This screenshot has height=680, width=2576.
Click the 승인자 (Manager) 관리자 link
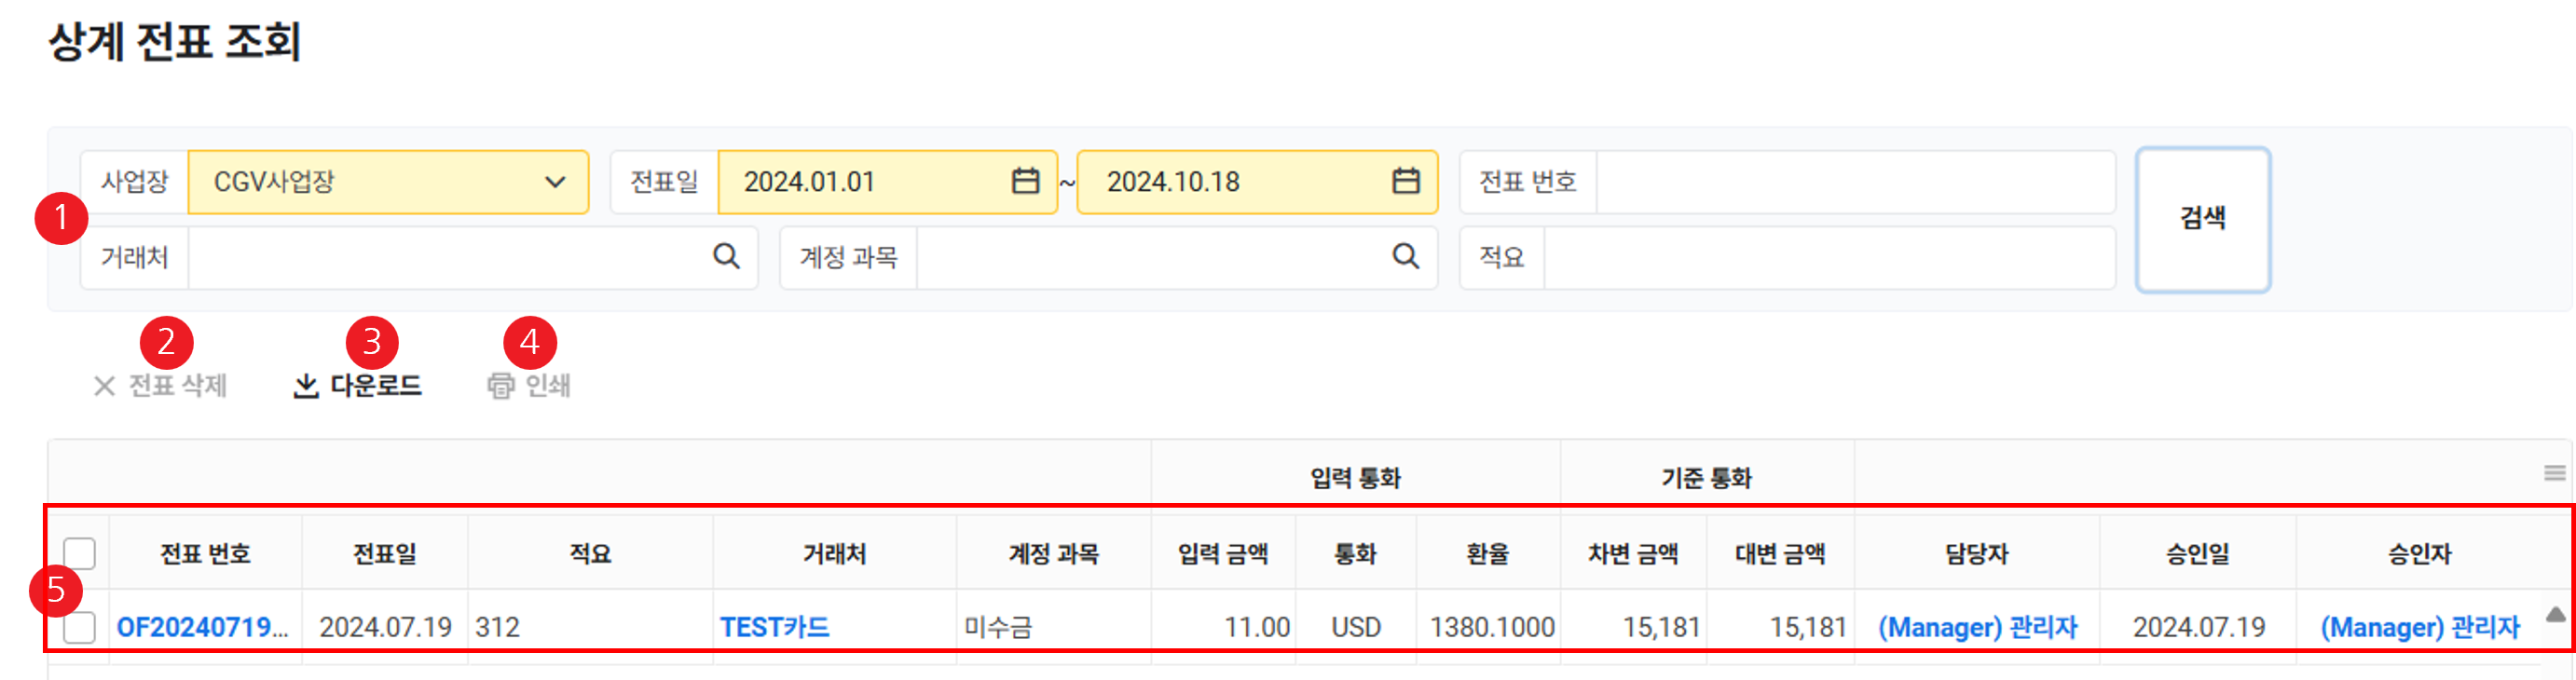coord(2420,627)
